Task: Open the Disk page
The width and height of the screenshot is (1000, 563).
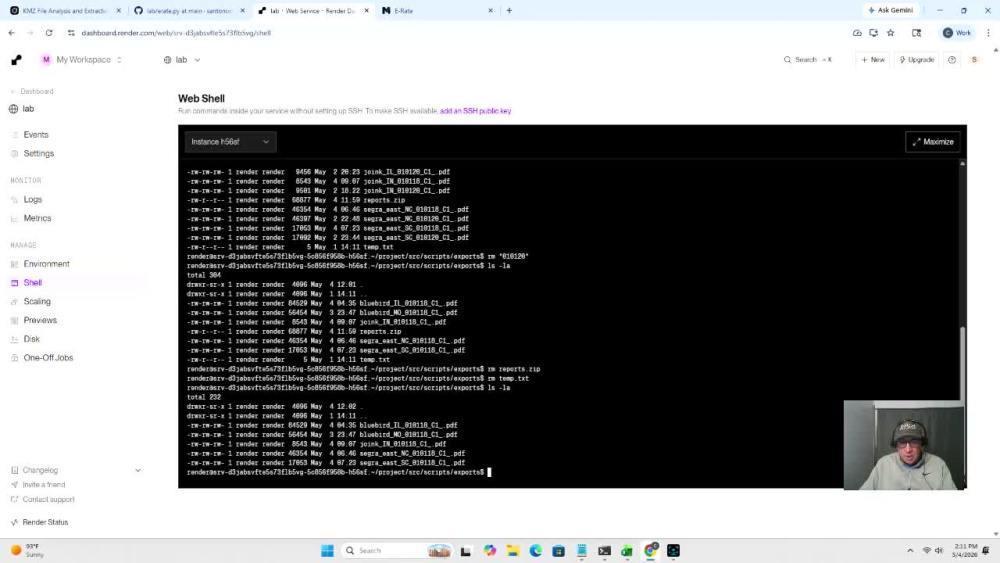Action: [31, 339]
